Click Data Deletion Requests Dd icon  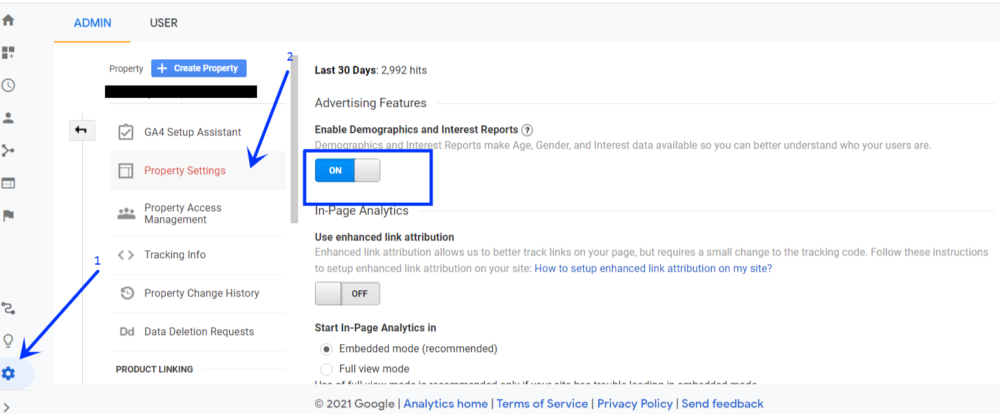point(126,332)
